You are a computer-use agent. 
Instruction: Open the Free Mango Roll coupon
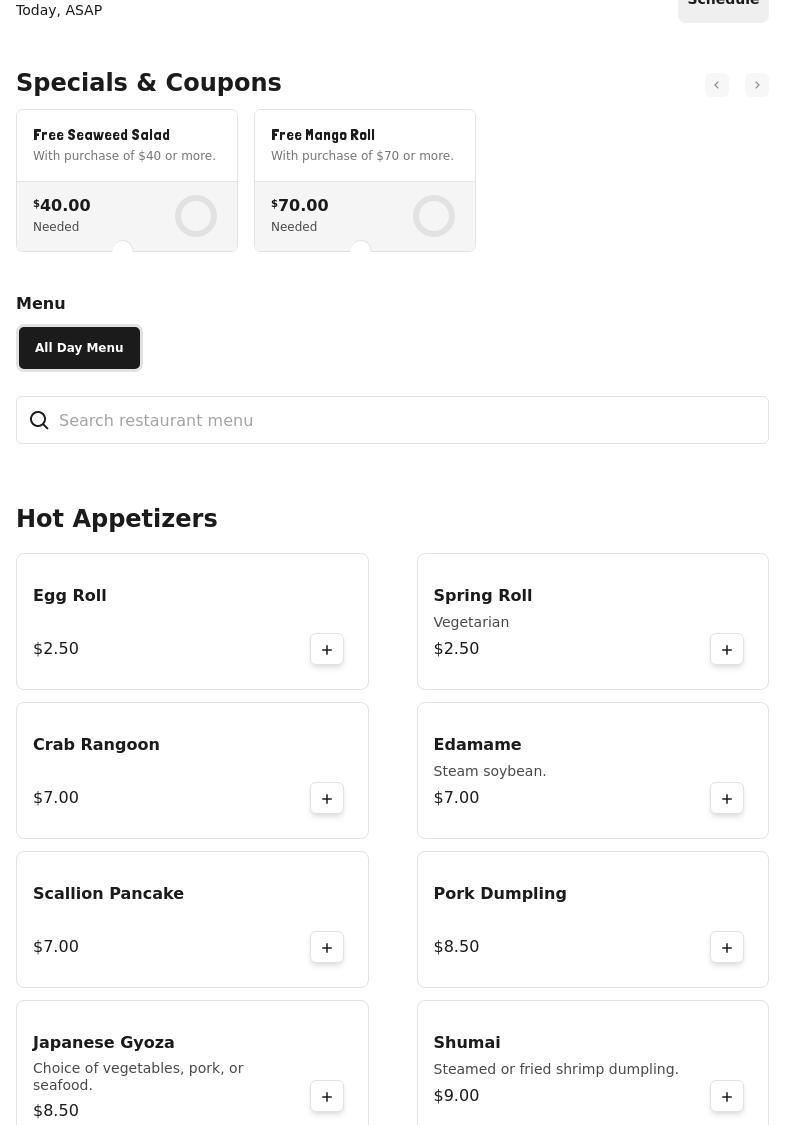pyautogui.click(x=364, y=145)
